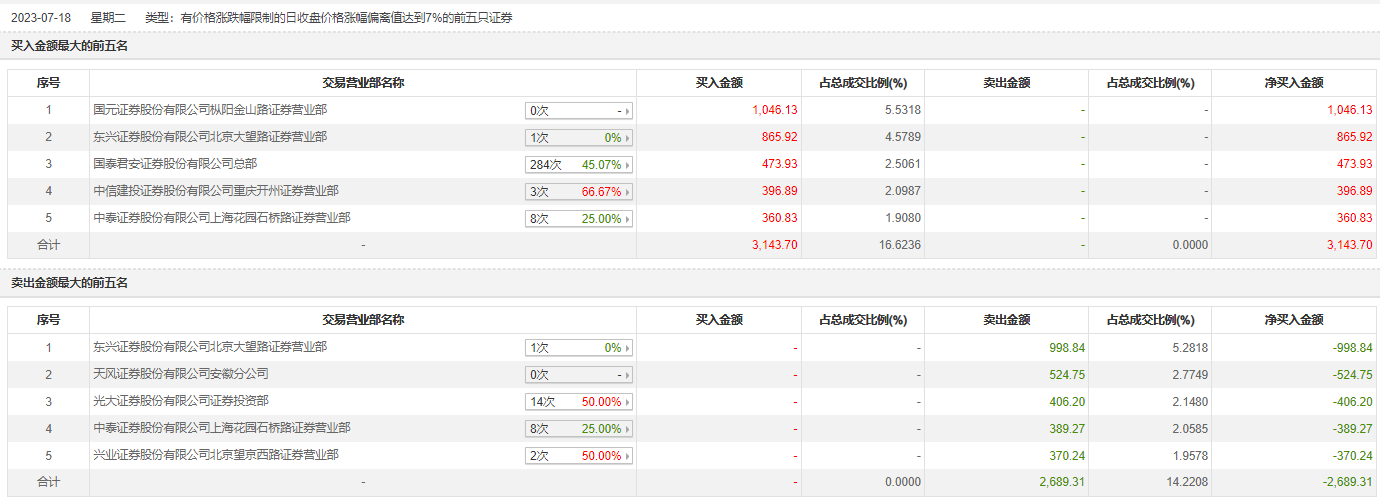Image resolution: width=1380 pixels, height=500 pixels.
Task: Click the 389.27 sell amount cell
Action: [x=1068, y=429]
